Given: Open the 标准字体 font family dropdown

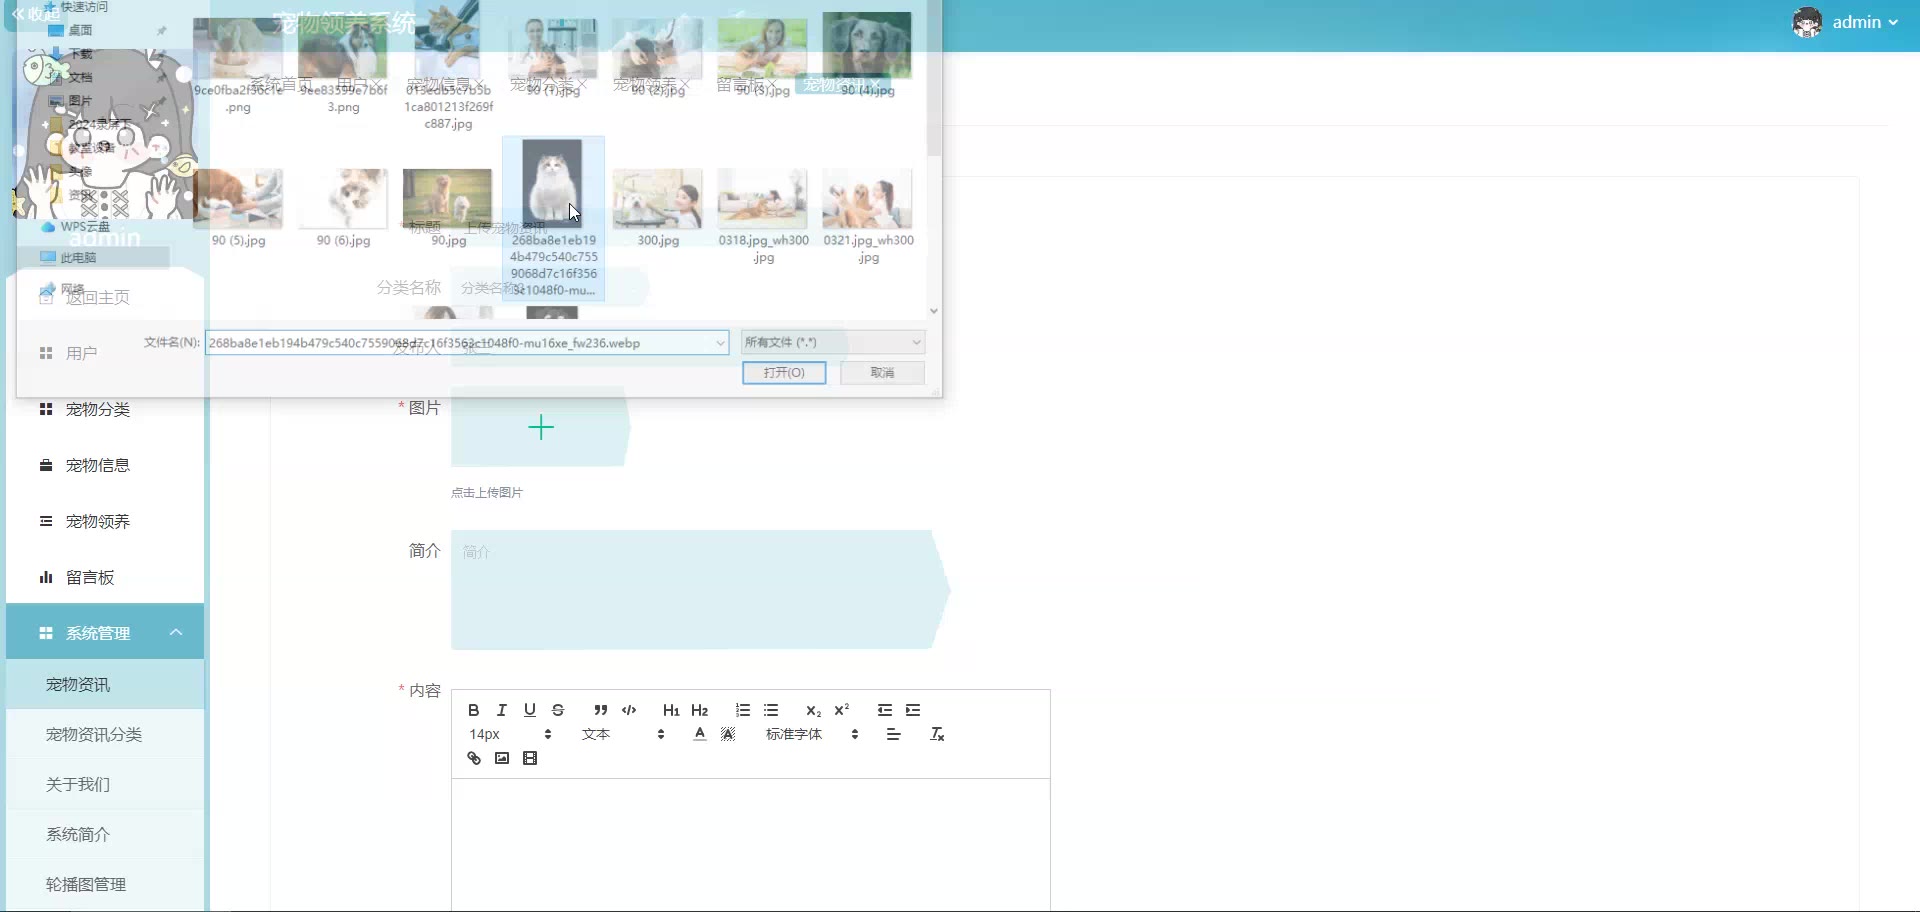Looking at the screenshot, I should click(x=812, y=734).
